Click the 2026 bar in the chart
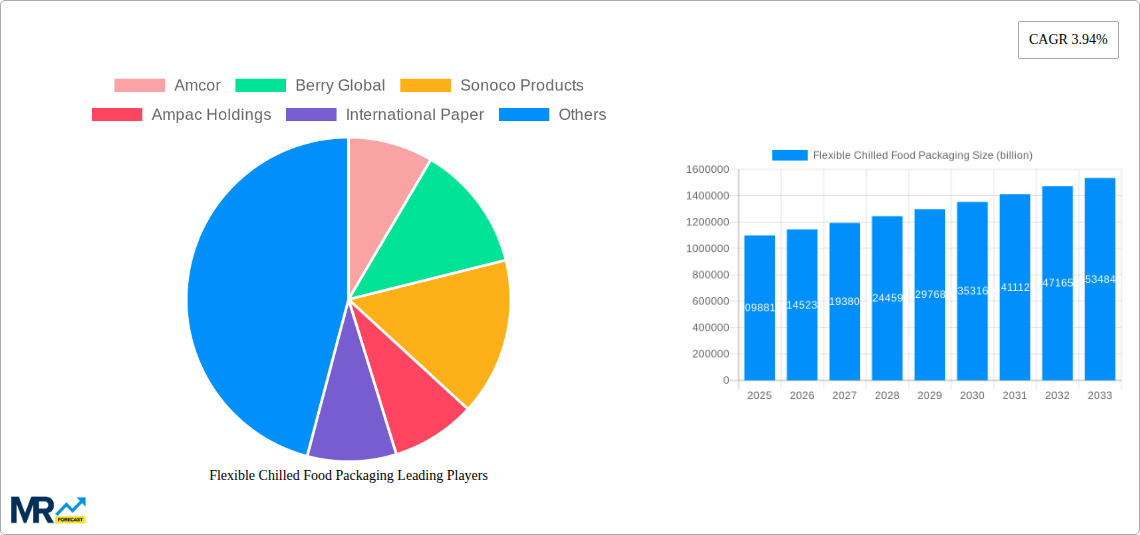The width and height of the screenshot is (1140, 535). tap(802, 305)
